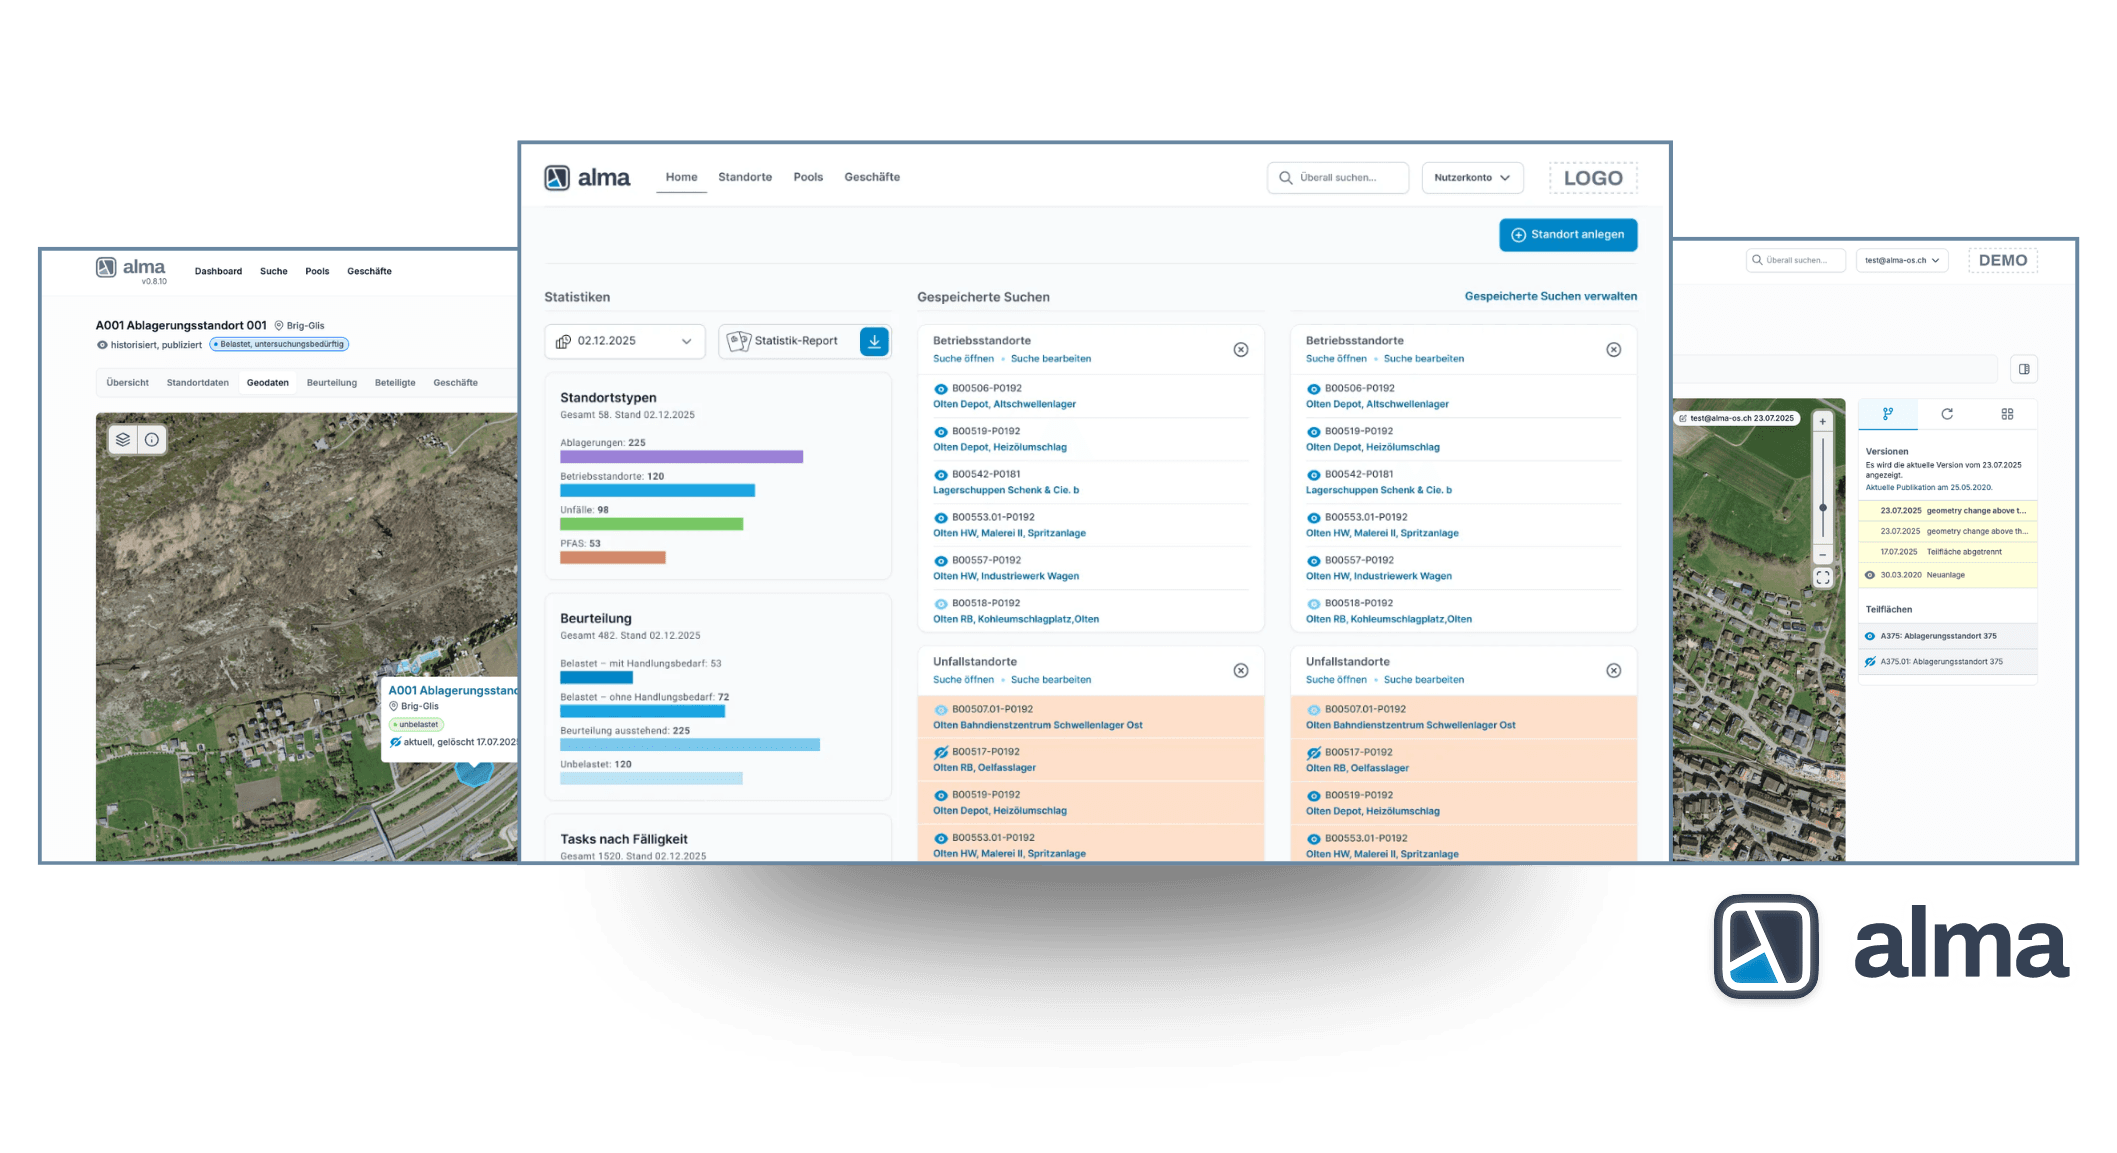The height and width of the screenshot is (1153, 2117).
Task: Toggle eye on 30.03.2020 Neuanlage version
Action: [x=1870, y=575]
